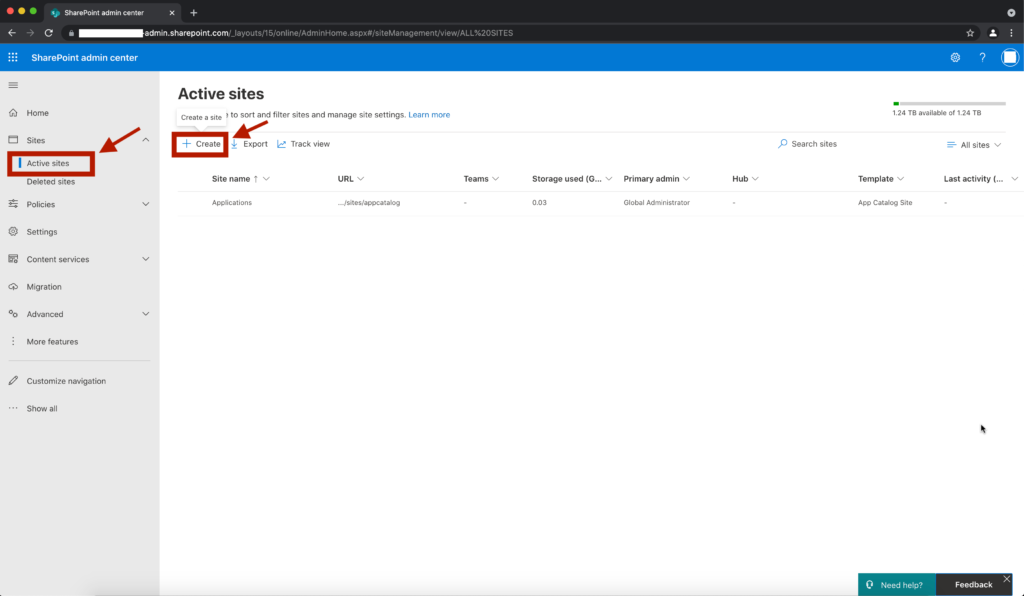Open the Site name column dropdown
This screenshot has width=1024, height=596.
click(x=266, y=179)
